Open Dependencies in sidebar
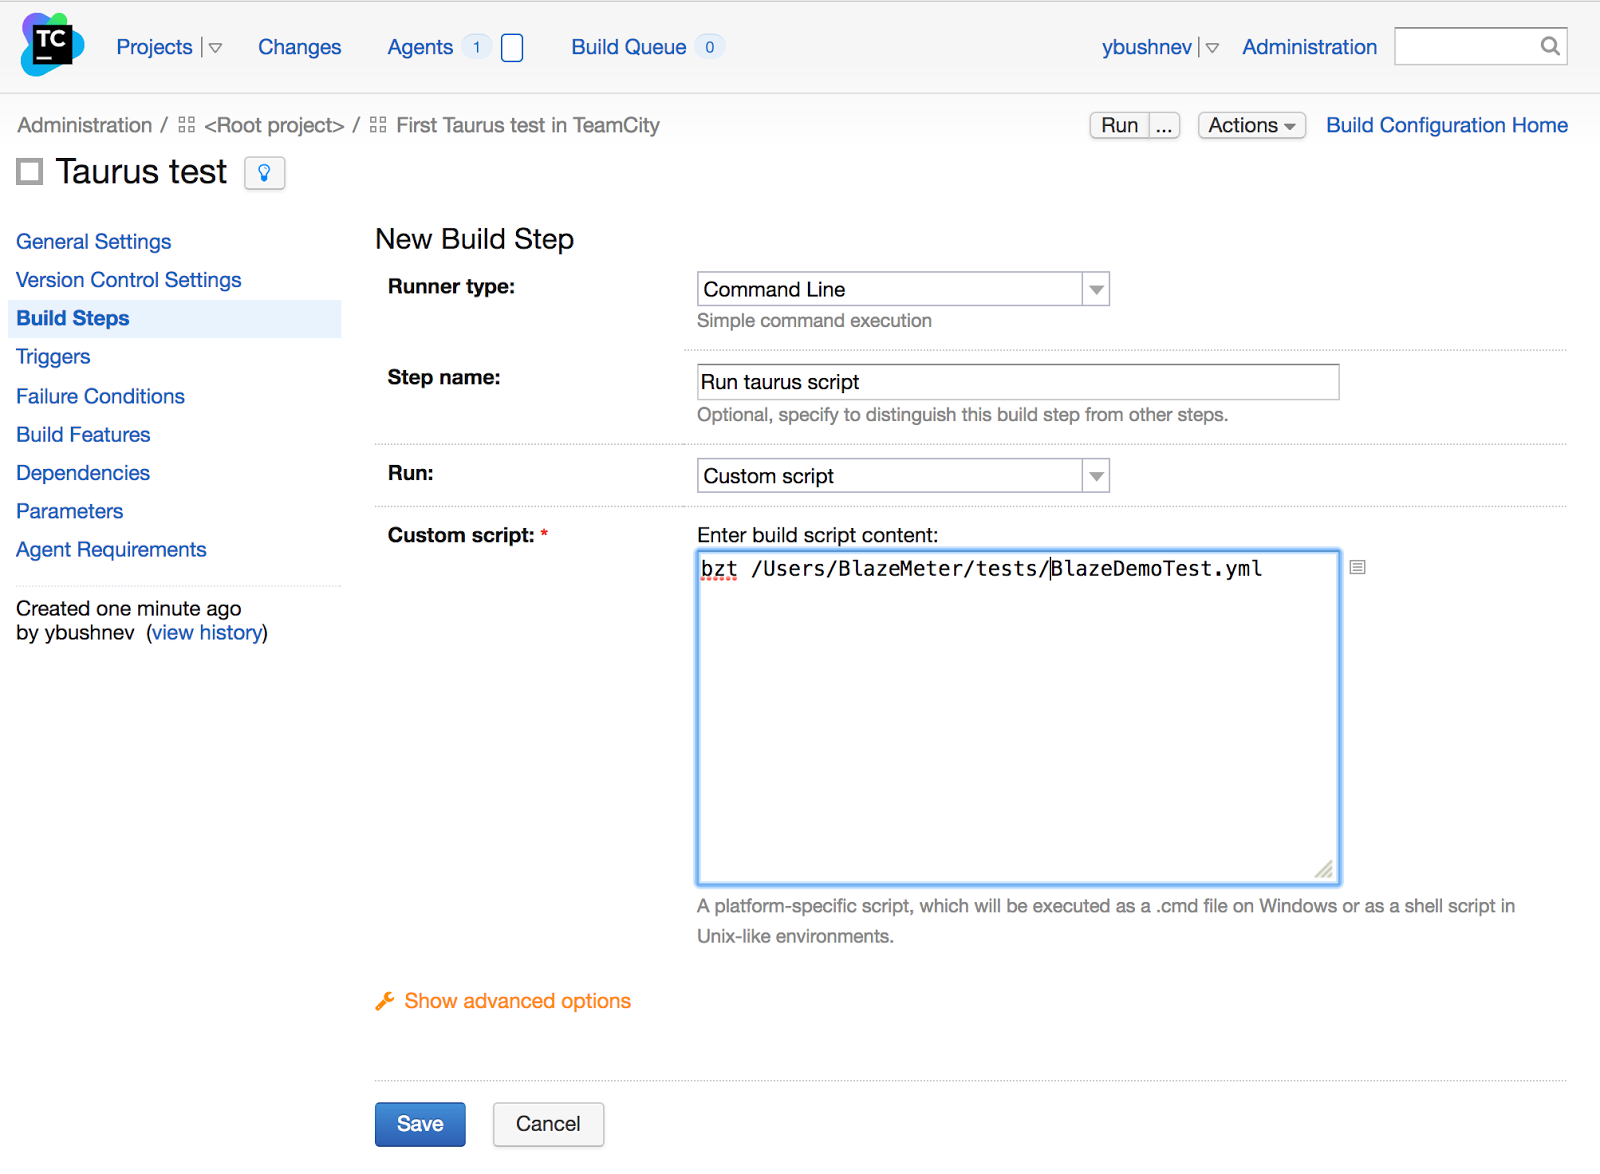Viewport: 1600px width, 1174px height. [83, 473]
